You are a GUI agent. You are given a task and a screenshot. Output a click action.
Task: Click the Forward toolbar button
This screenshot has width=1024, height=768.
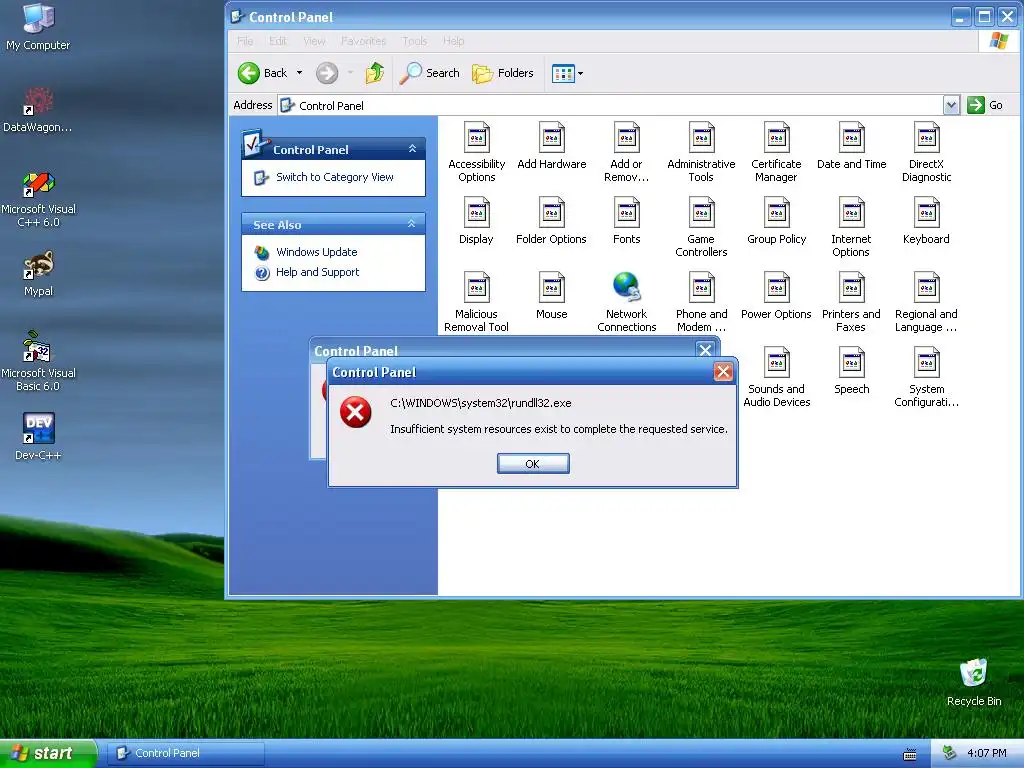[x=327, y=73]
